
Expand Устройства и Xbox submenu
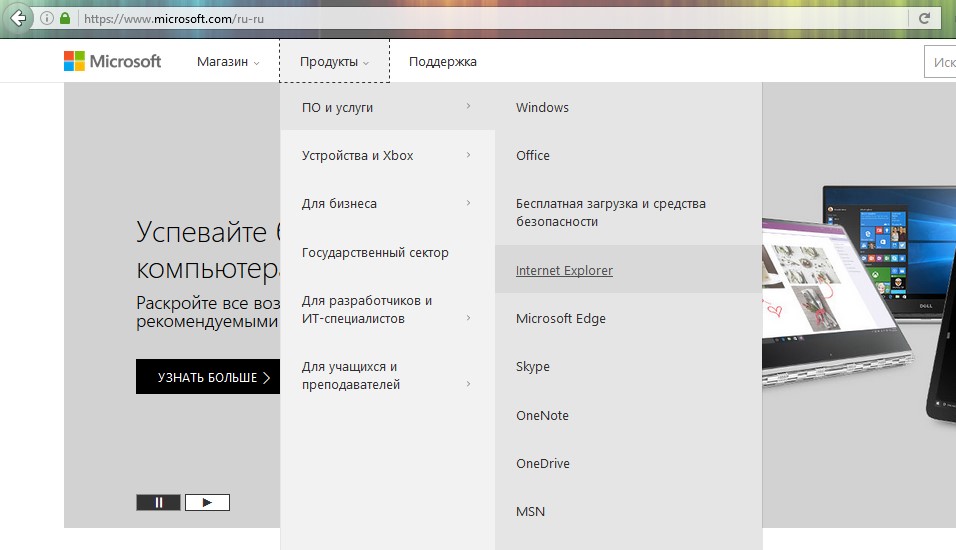[x=387, y=155]
